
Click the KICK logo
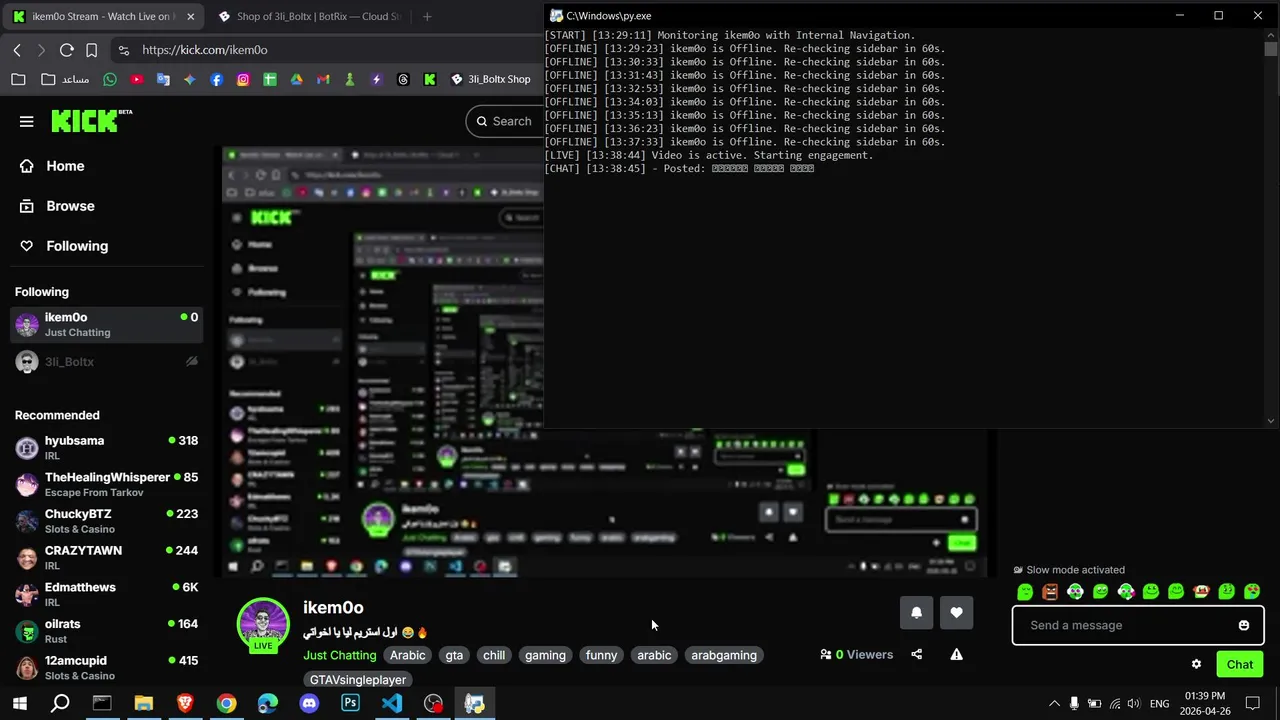(x=91, y=121)
